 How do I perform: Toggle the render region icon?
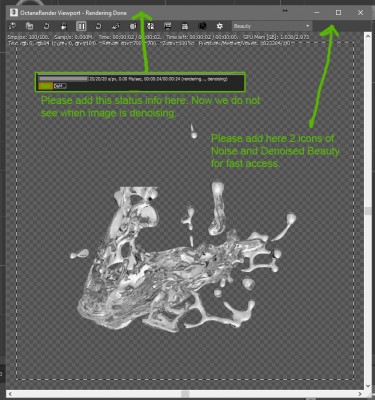(150, 26)
